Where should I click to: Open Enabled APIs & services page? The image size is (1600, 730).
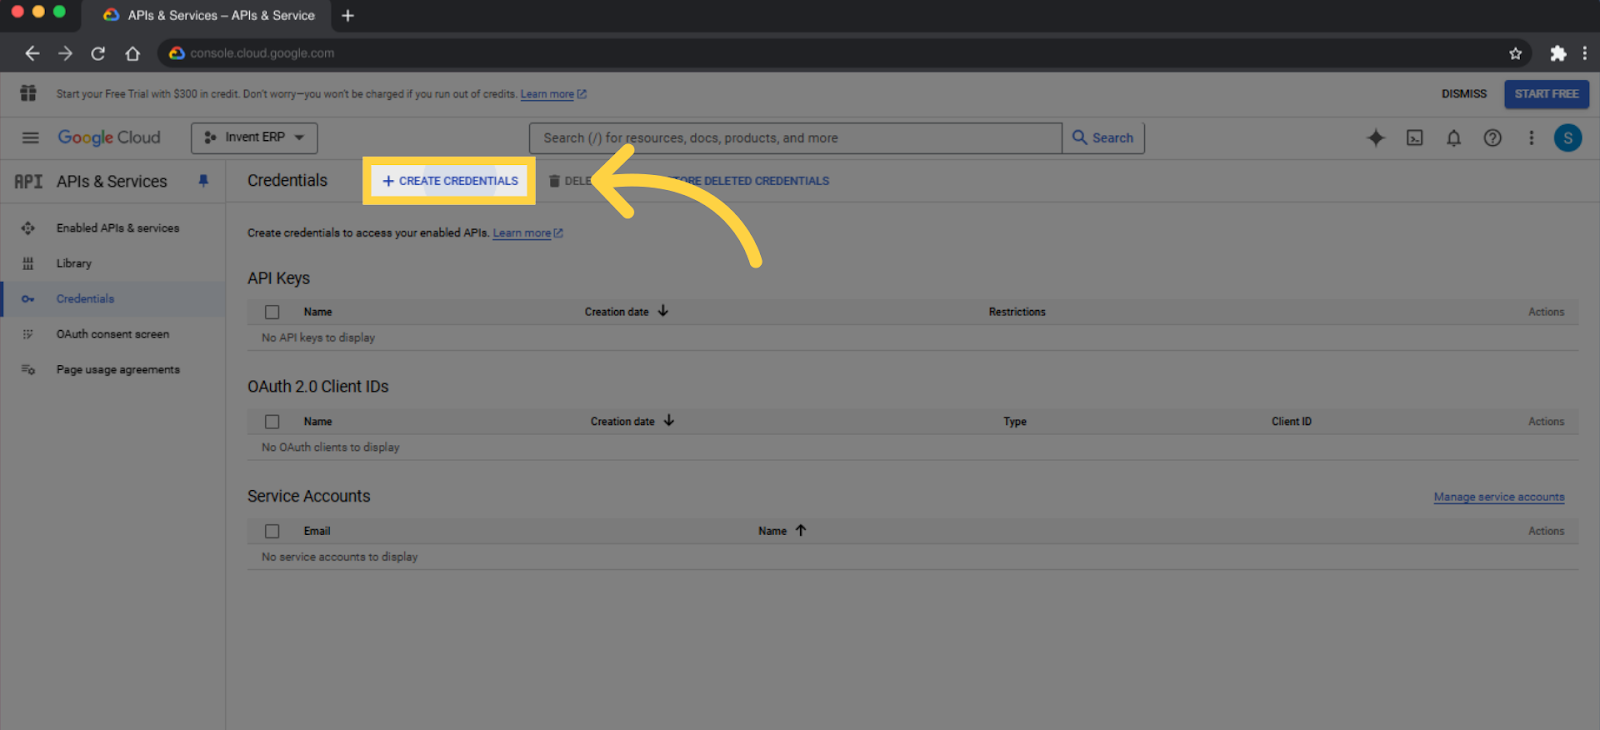click(x=118, y=228)
